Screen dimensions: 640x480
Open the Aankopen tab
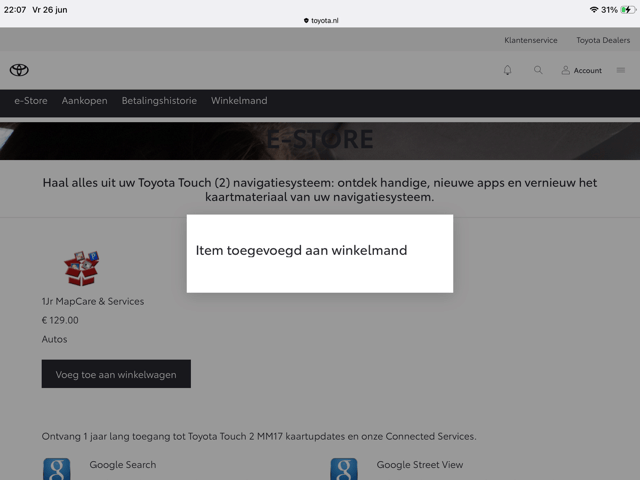(x=84, y=101)
